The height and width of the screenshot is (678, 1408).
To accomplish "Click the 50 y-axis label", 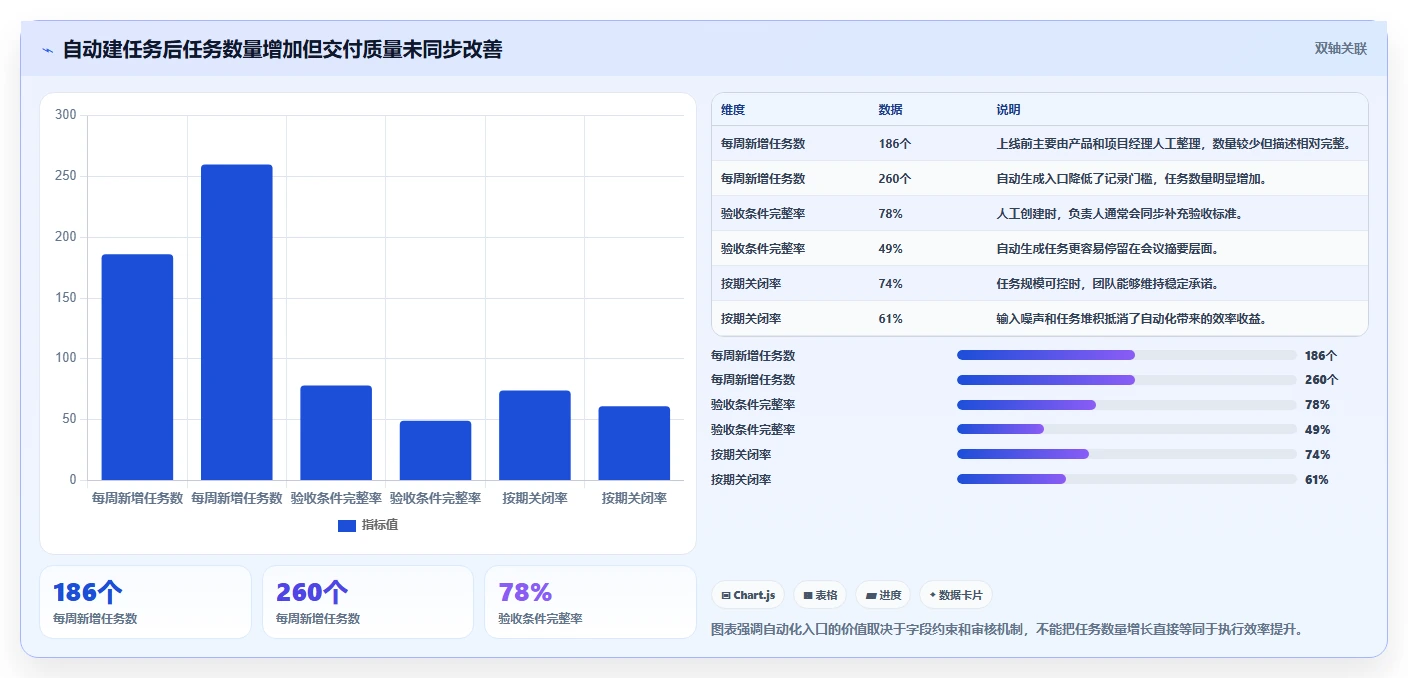I will click(69, 419).
